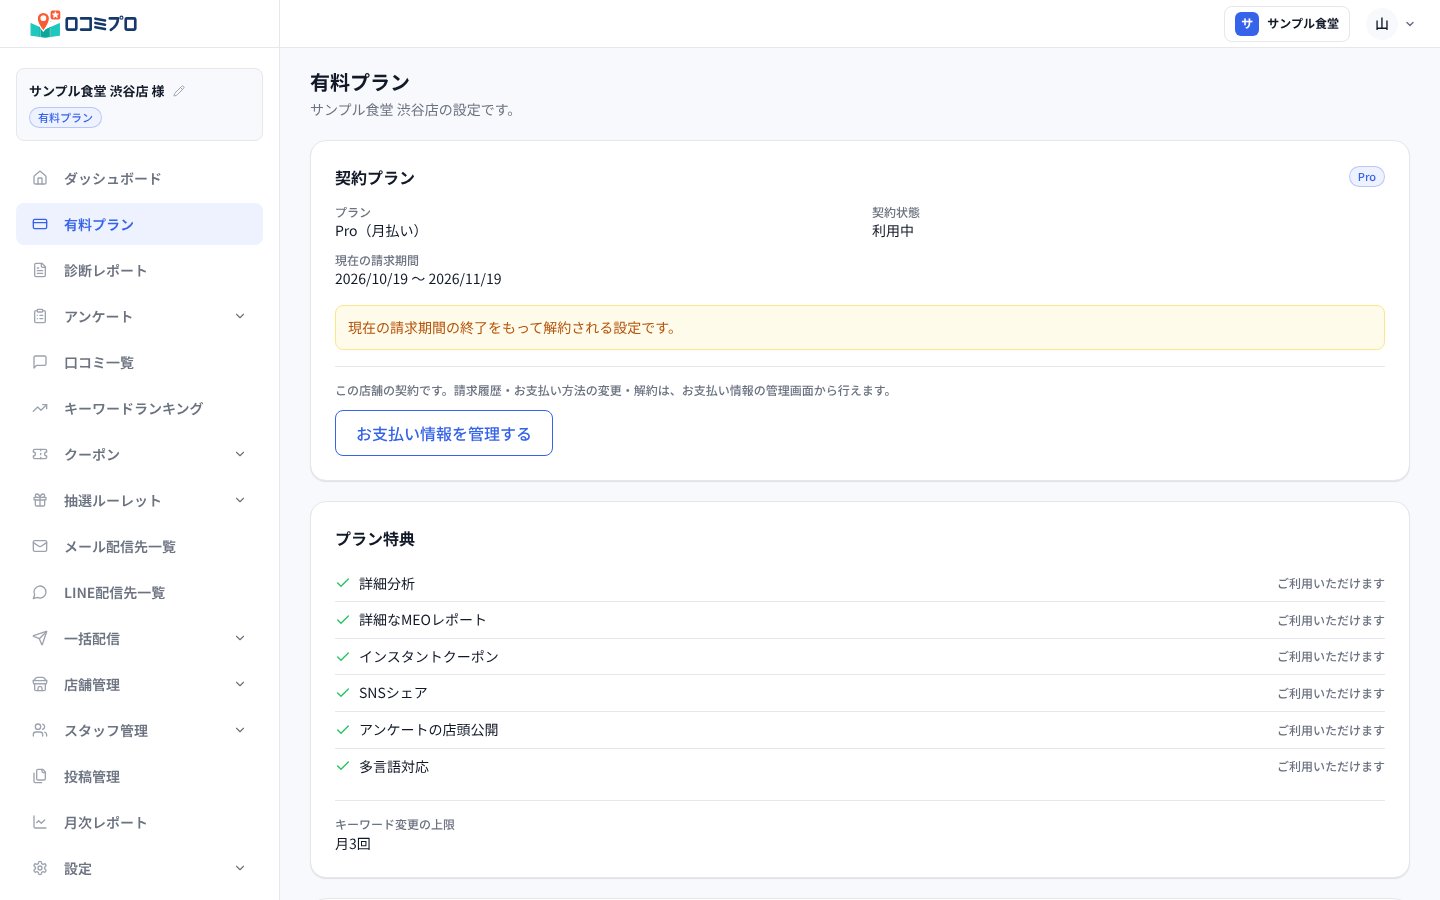Screen dimensions: 1440x900
Task: Open the 山 user account dropdown
Action: 1393,24
